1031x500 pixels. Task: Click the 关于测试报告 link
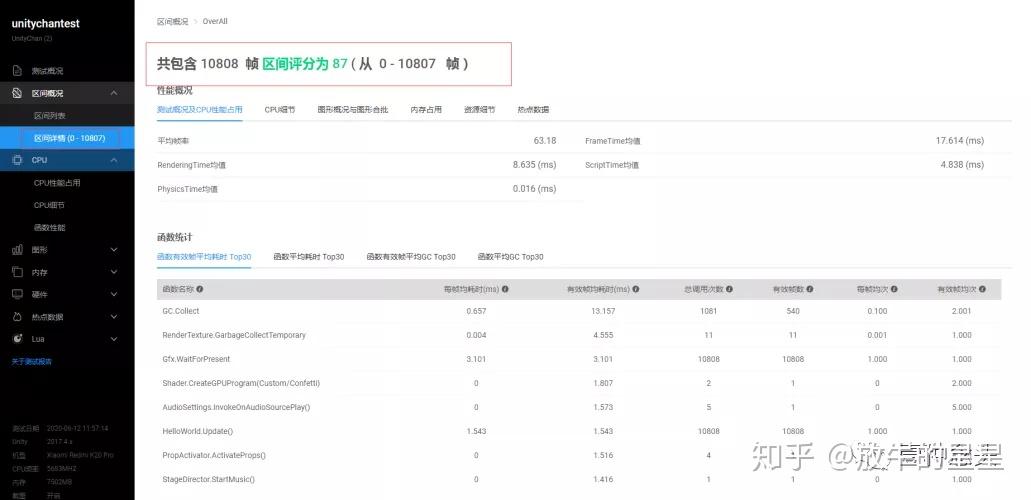click(x=32, y=361)
